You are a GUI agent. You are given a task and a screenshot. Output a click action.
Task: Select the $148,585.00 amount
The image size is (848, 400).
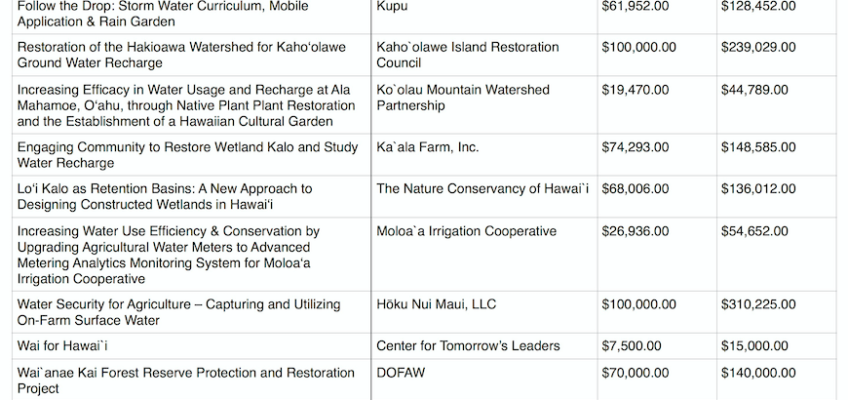(758, 147)
